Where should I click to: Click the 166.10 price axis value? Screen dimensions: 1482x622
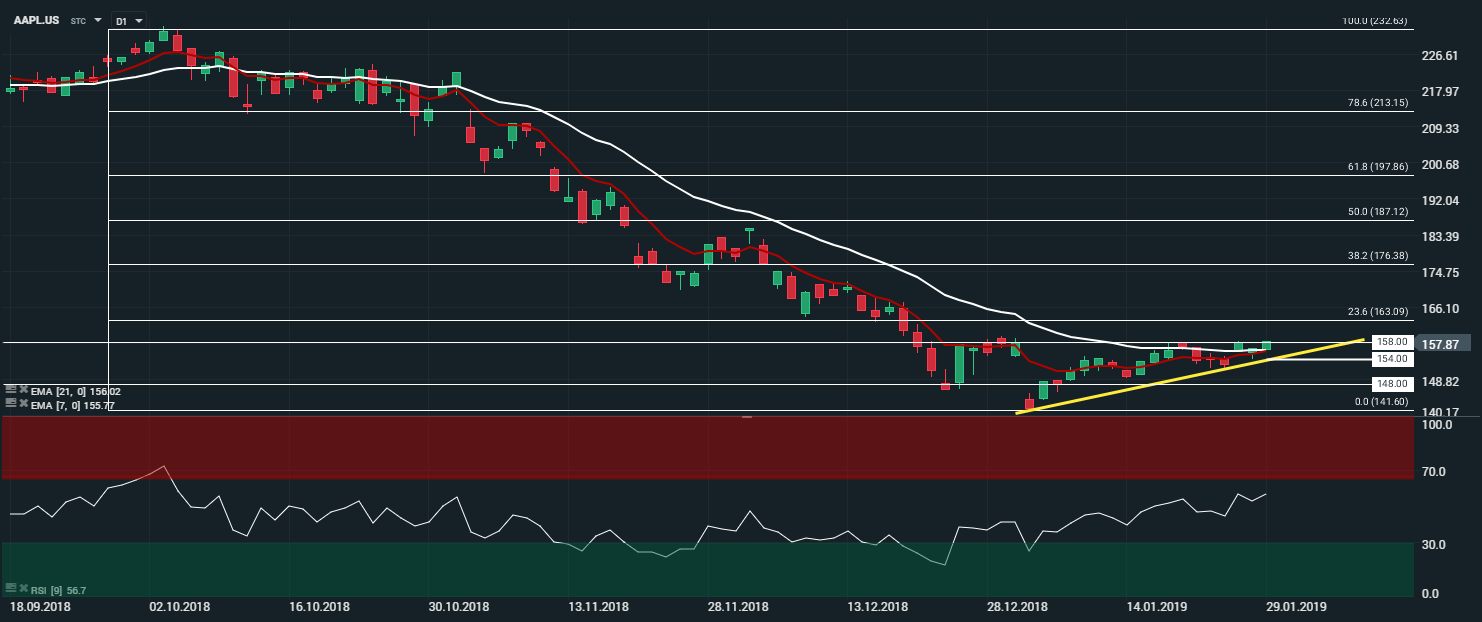pos(1440,310)
